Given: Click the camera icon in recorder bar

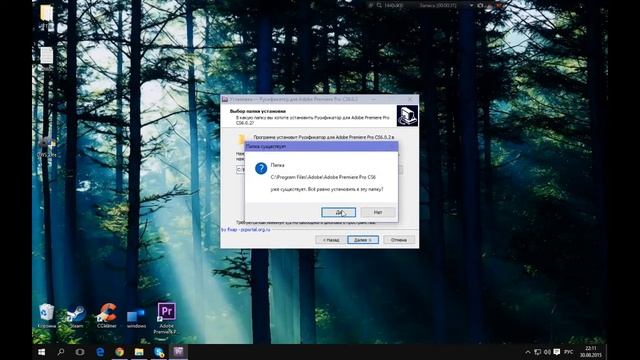Looking at the screenshot, I should point(480,5).
